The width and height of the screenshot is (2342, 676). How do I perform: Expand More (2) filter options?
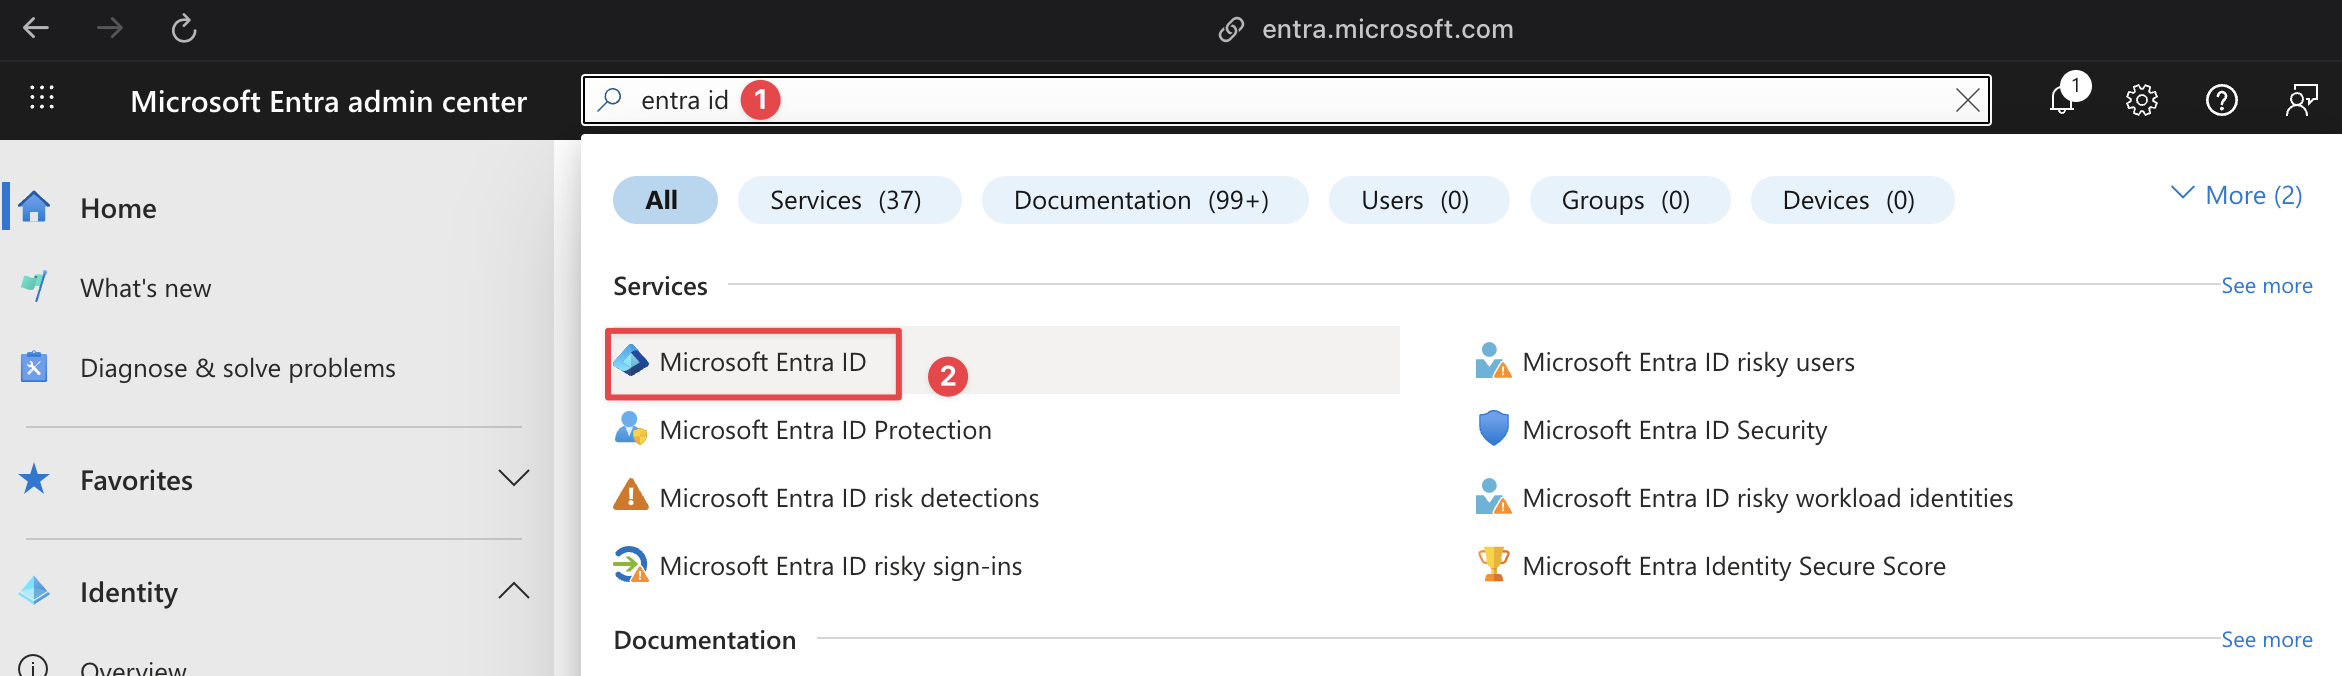[2238, 195]
